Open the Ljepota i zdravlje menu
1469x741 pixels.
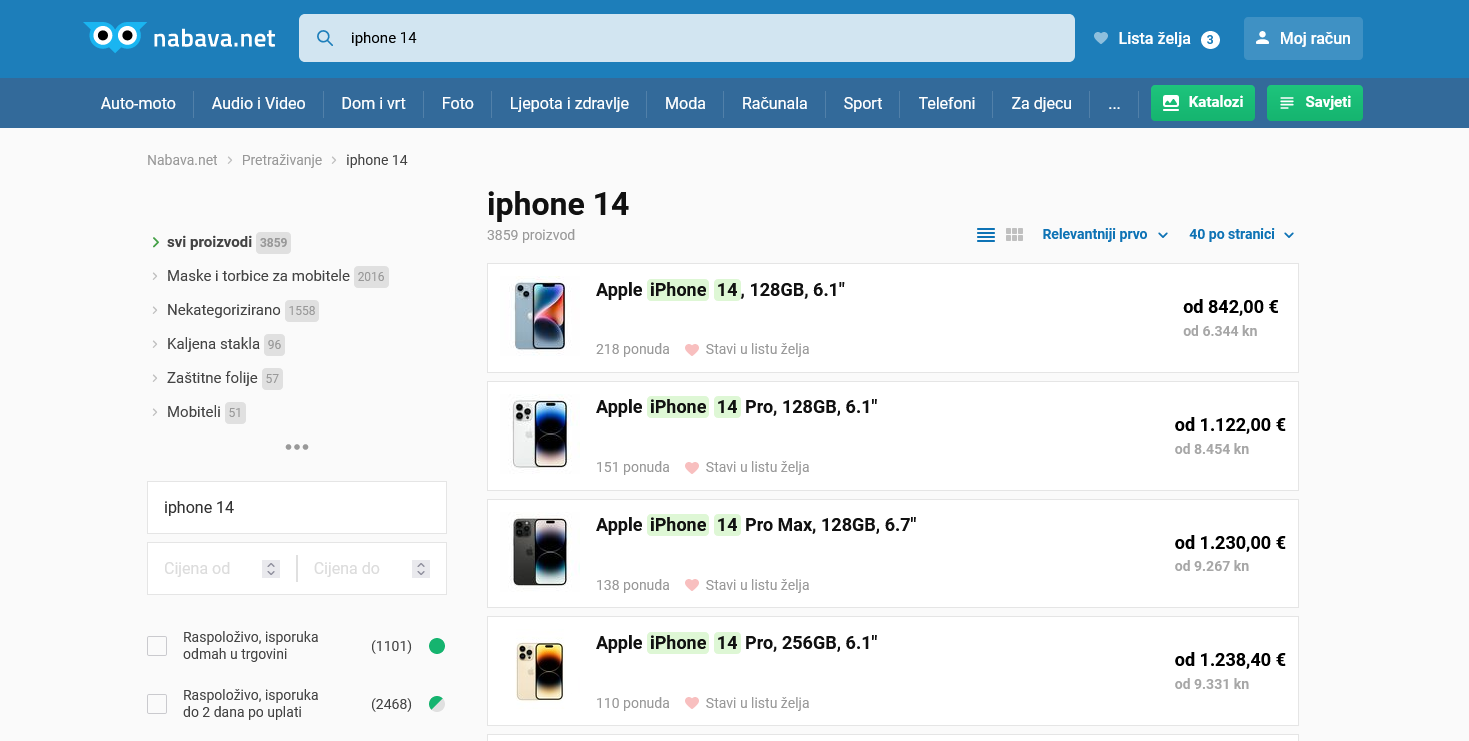point(569,103)
